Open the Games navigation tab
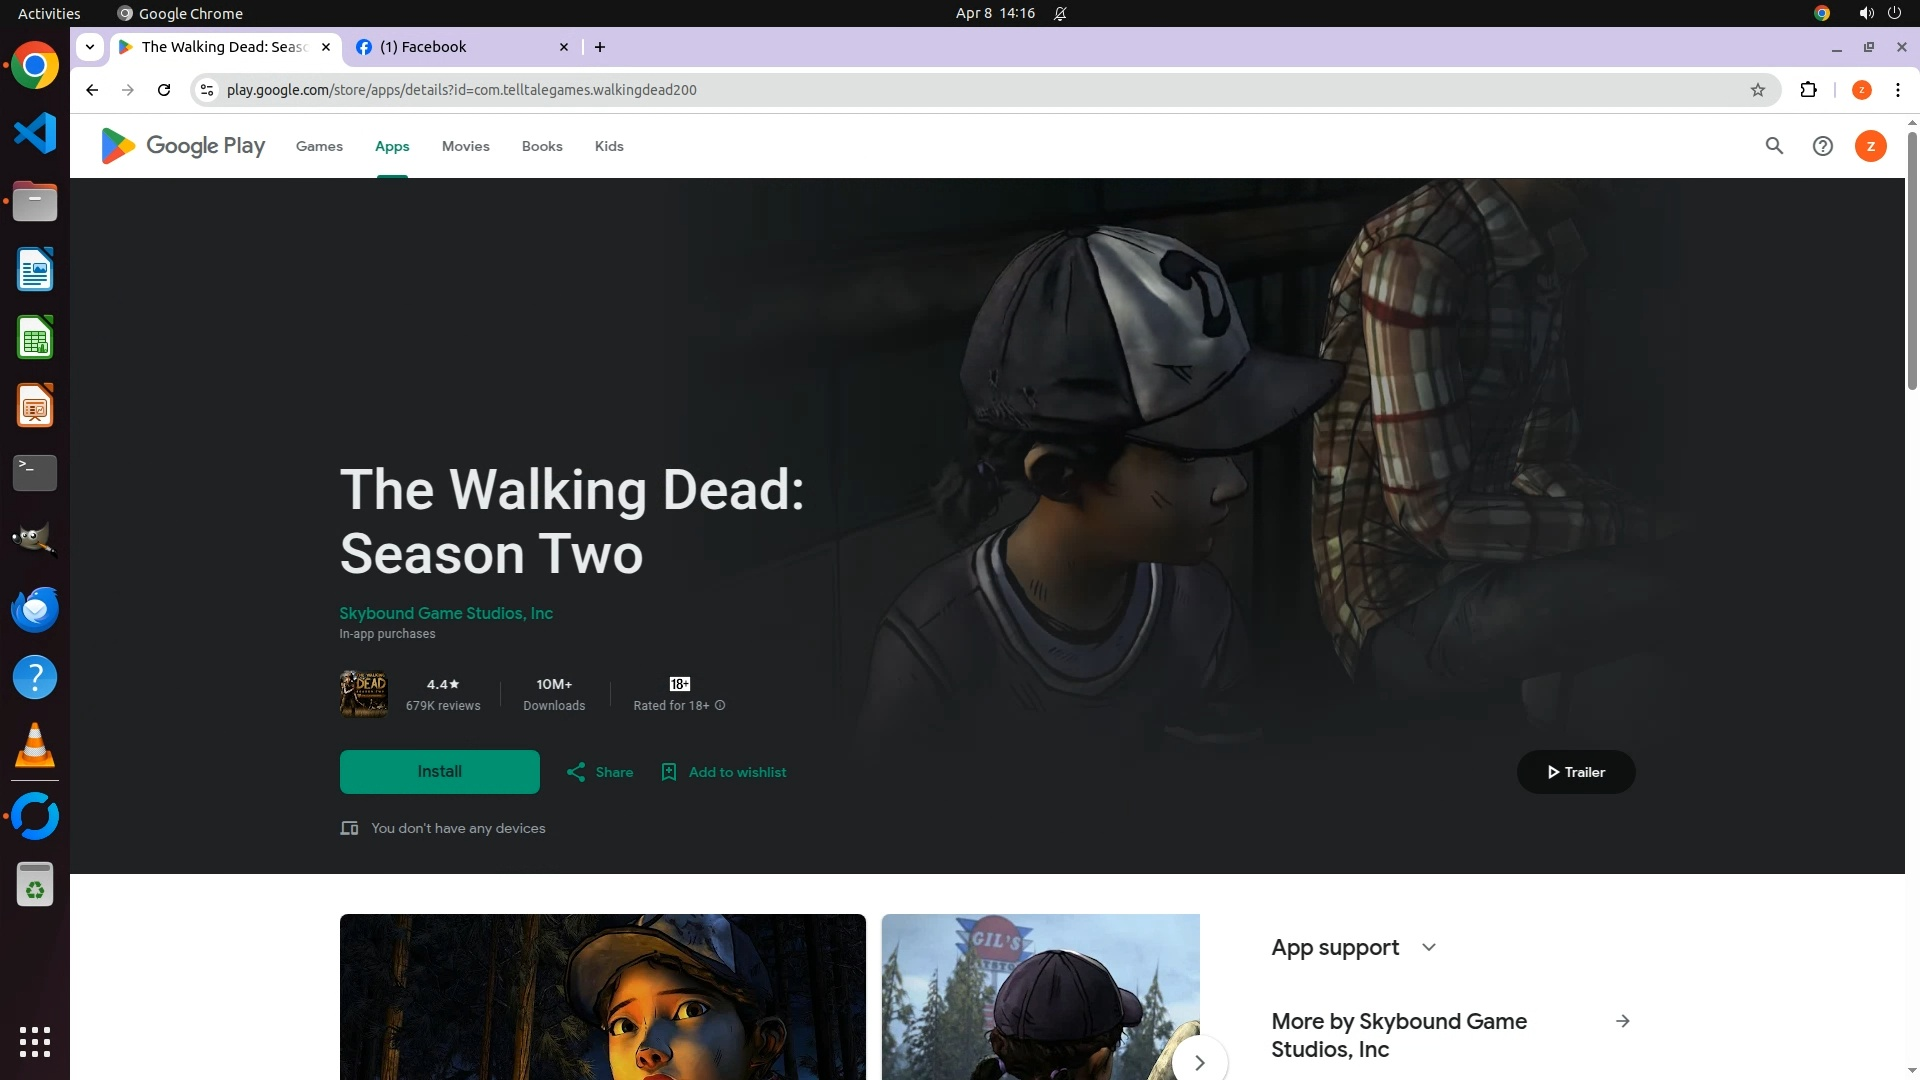The image size is (1920, 1080). click(319, 146)
